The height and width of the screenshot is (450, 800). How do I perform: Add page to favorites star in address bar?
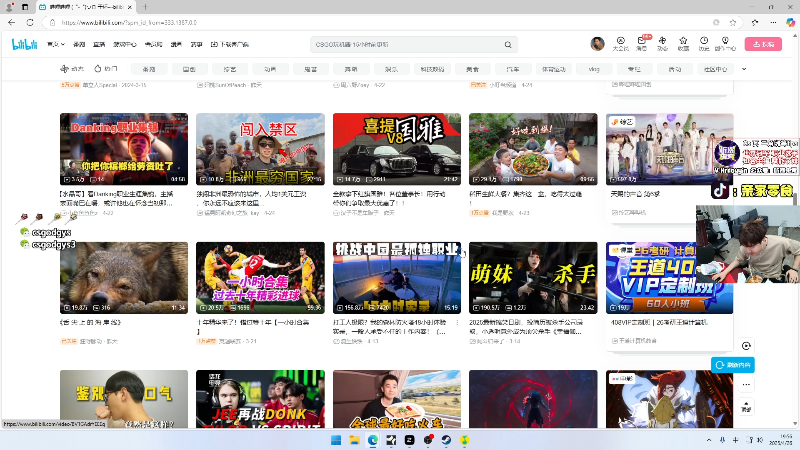pyautogui.click(x=733, y=22)
